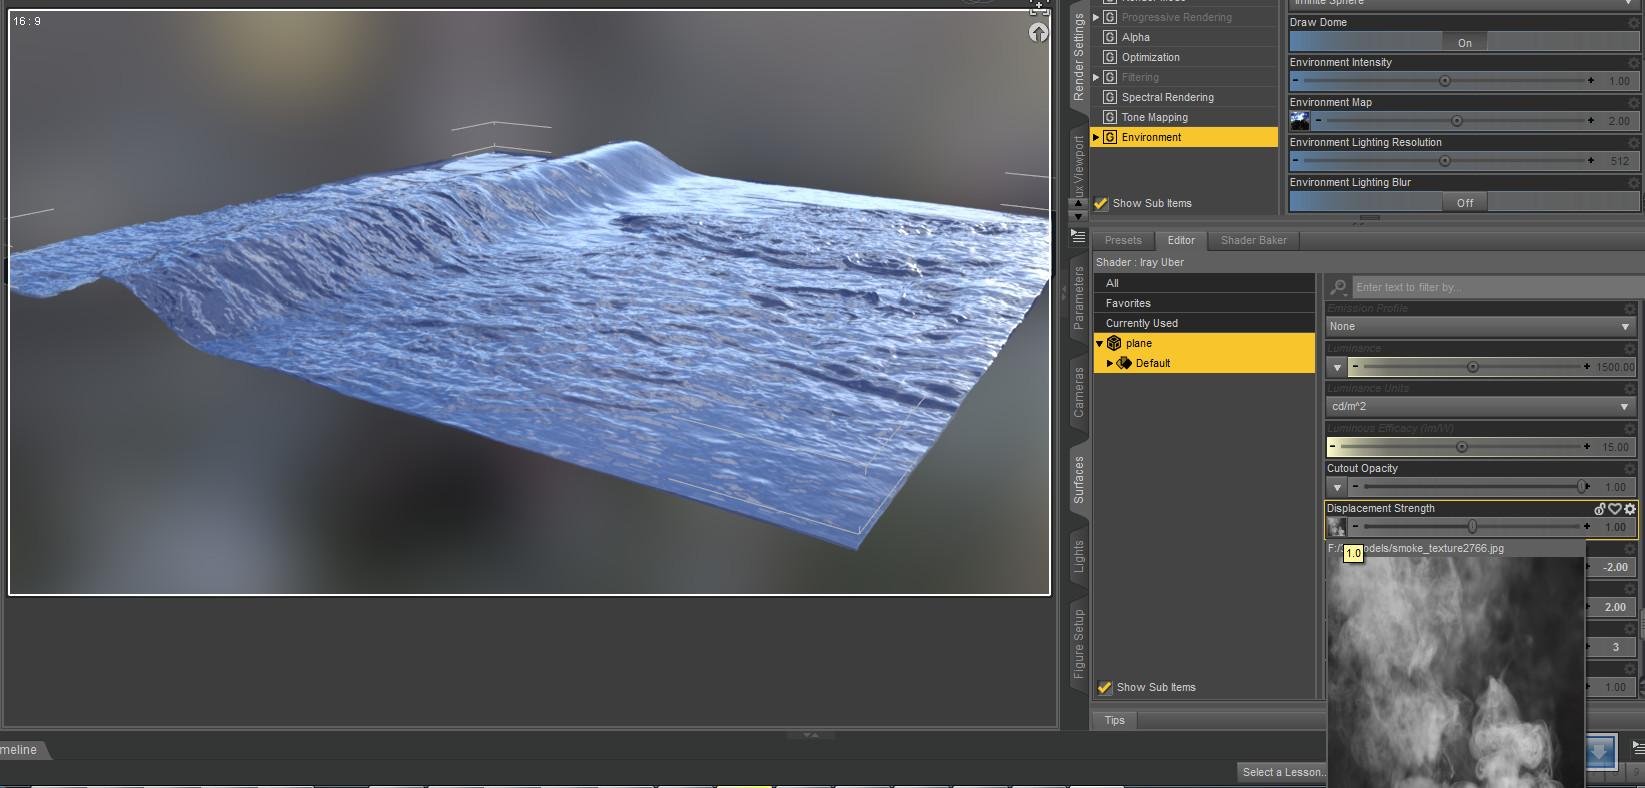Open the Surfaces side tab
1645x788 pixels.
pos(1078,479)
